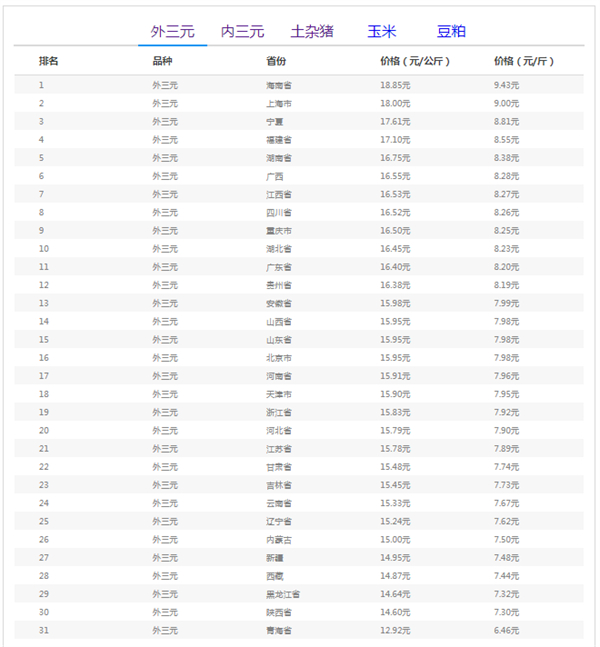Select the 四川省 province cell

279,212
